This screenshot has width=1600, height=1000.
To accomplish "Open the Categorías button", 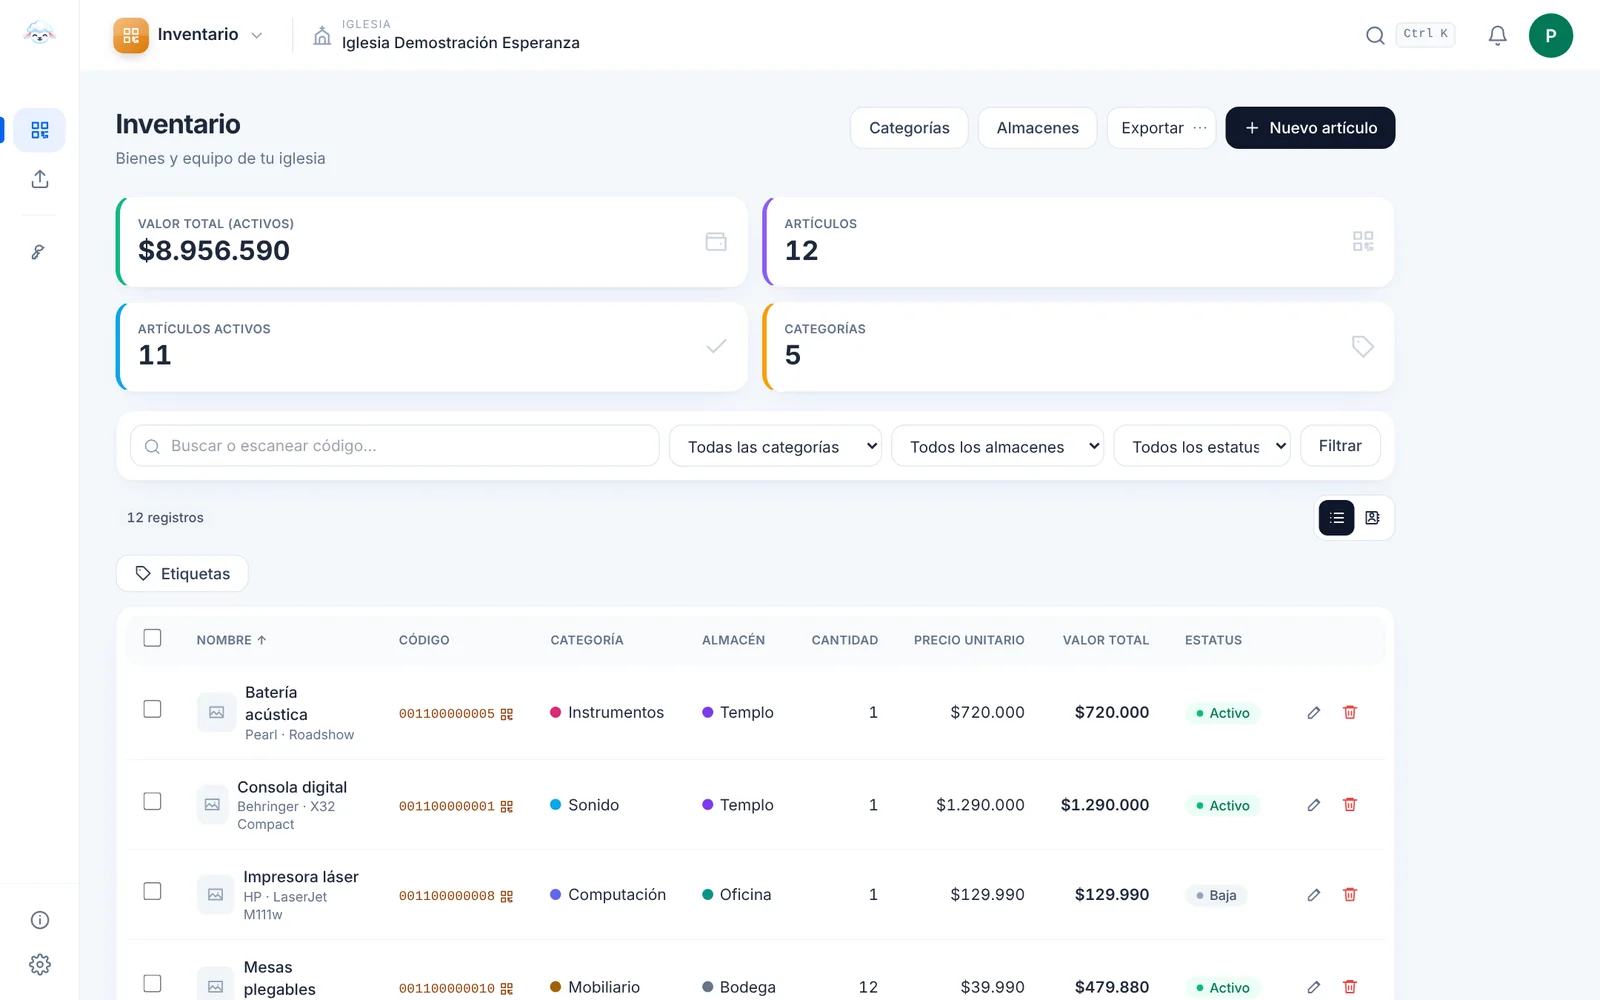I will point(909,128).
